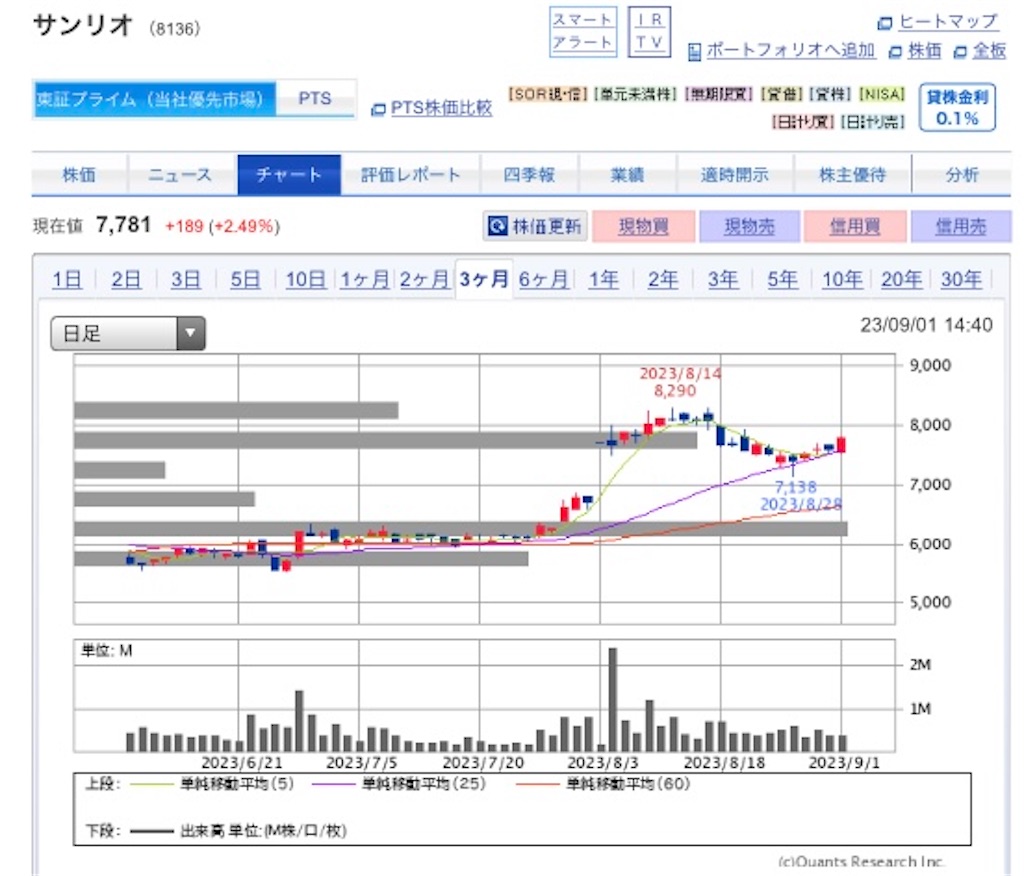Select the 3年 chart period
Viewport: 1024px width, 876px height.
(x=723, y=280)
